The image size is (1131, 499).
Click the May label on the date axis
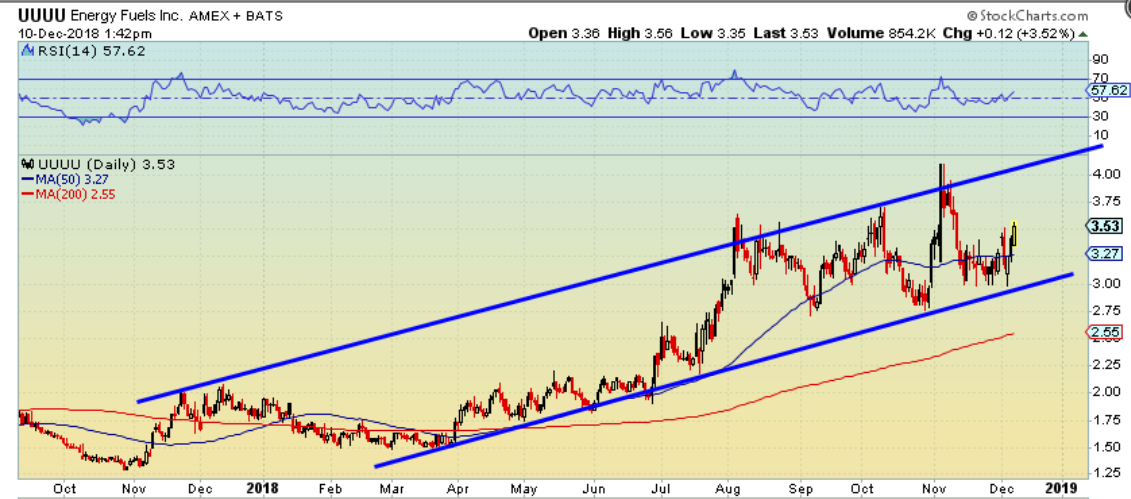click(525, 487)
